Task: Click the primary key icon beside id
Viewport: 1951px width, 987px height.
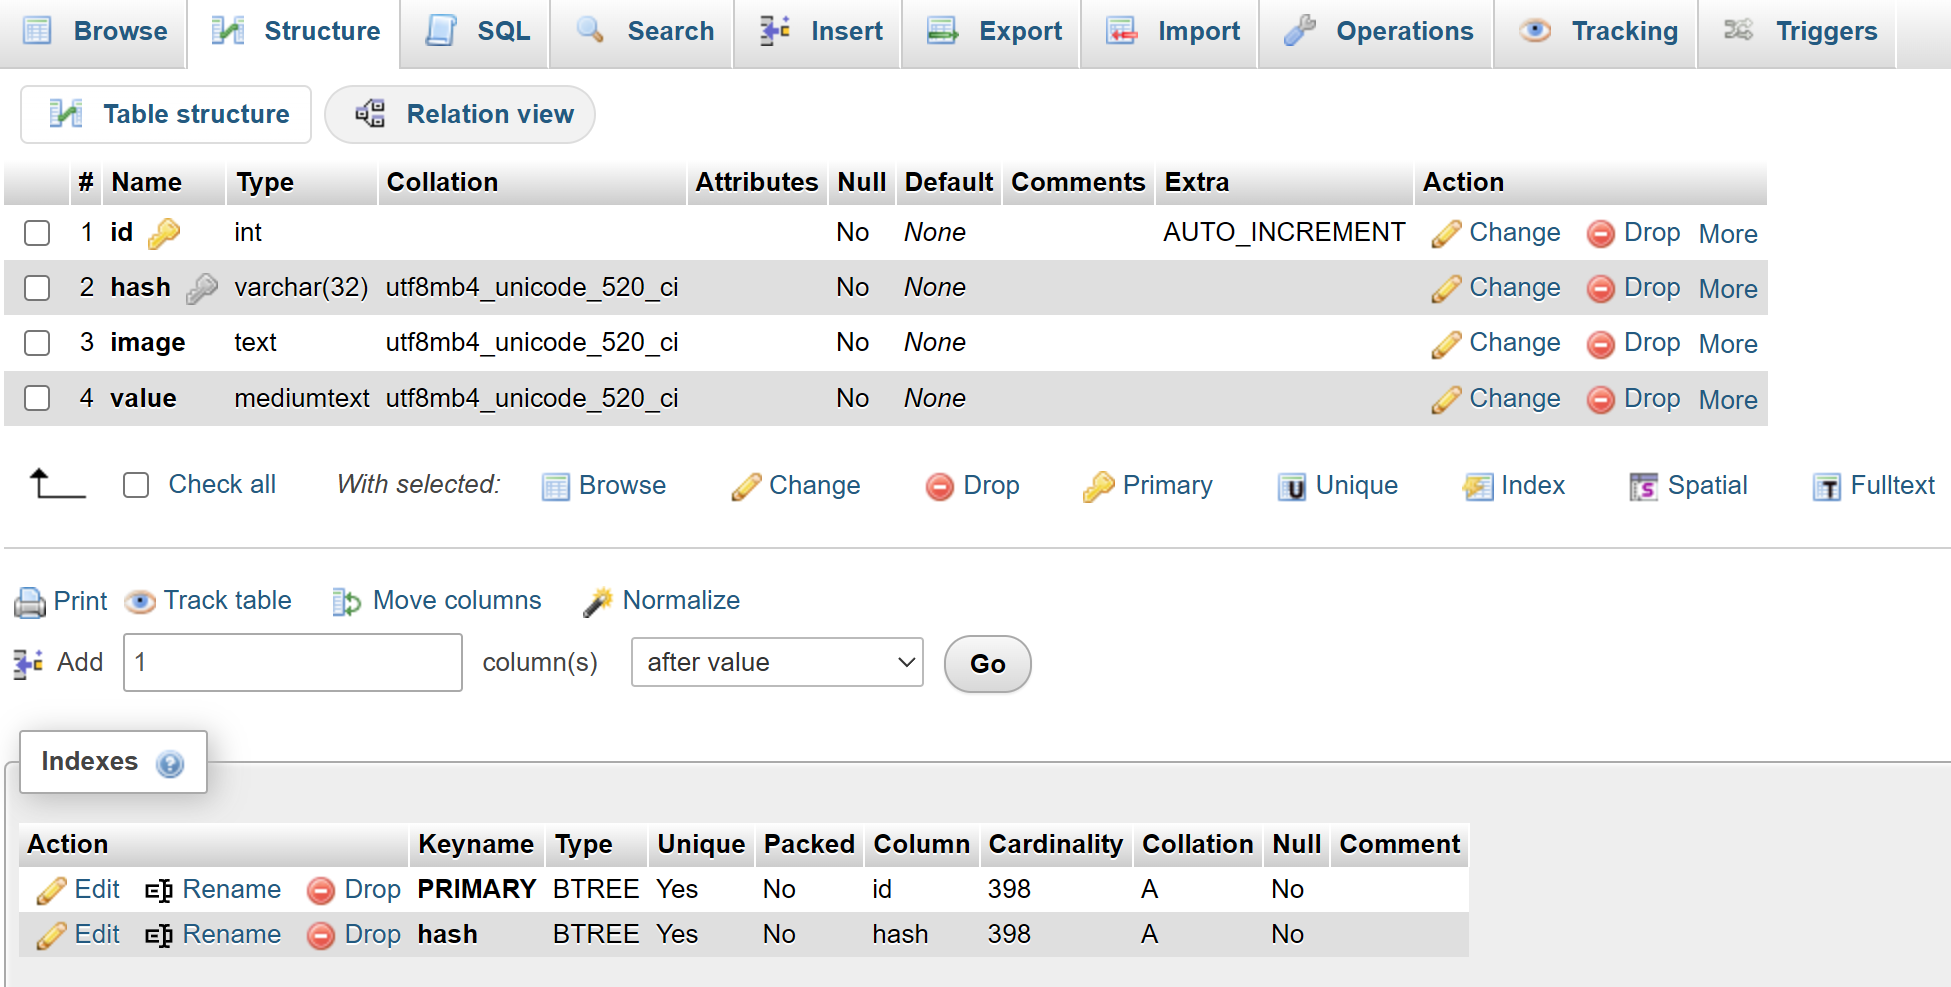Action: pyautogui.click(x=164, y=233)
